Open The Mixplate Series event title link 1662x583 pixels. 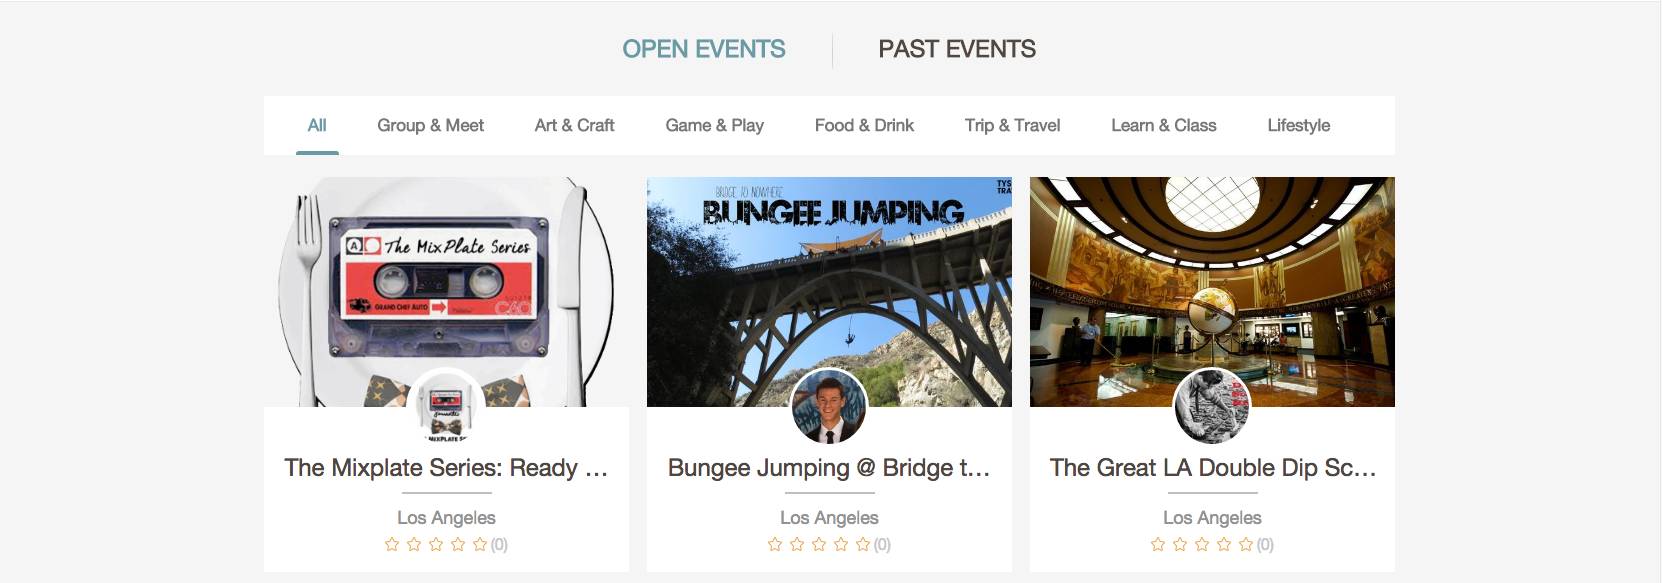[446, 468]
